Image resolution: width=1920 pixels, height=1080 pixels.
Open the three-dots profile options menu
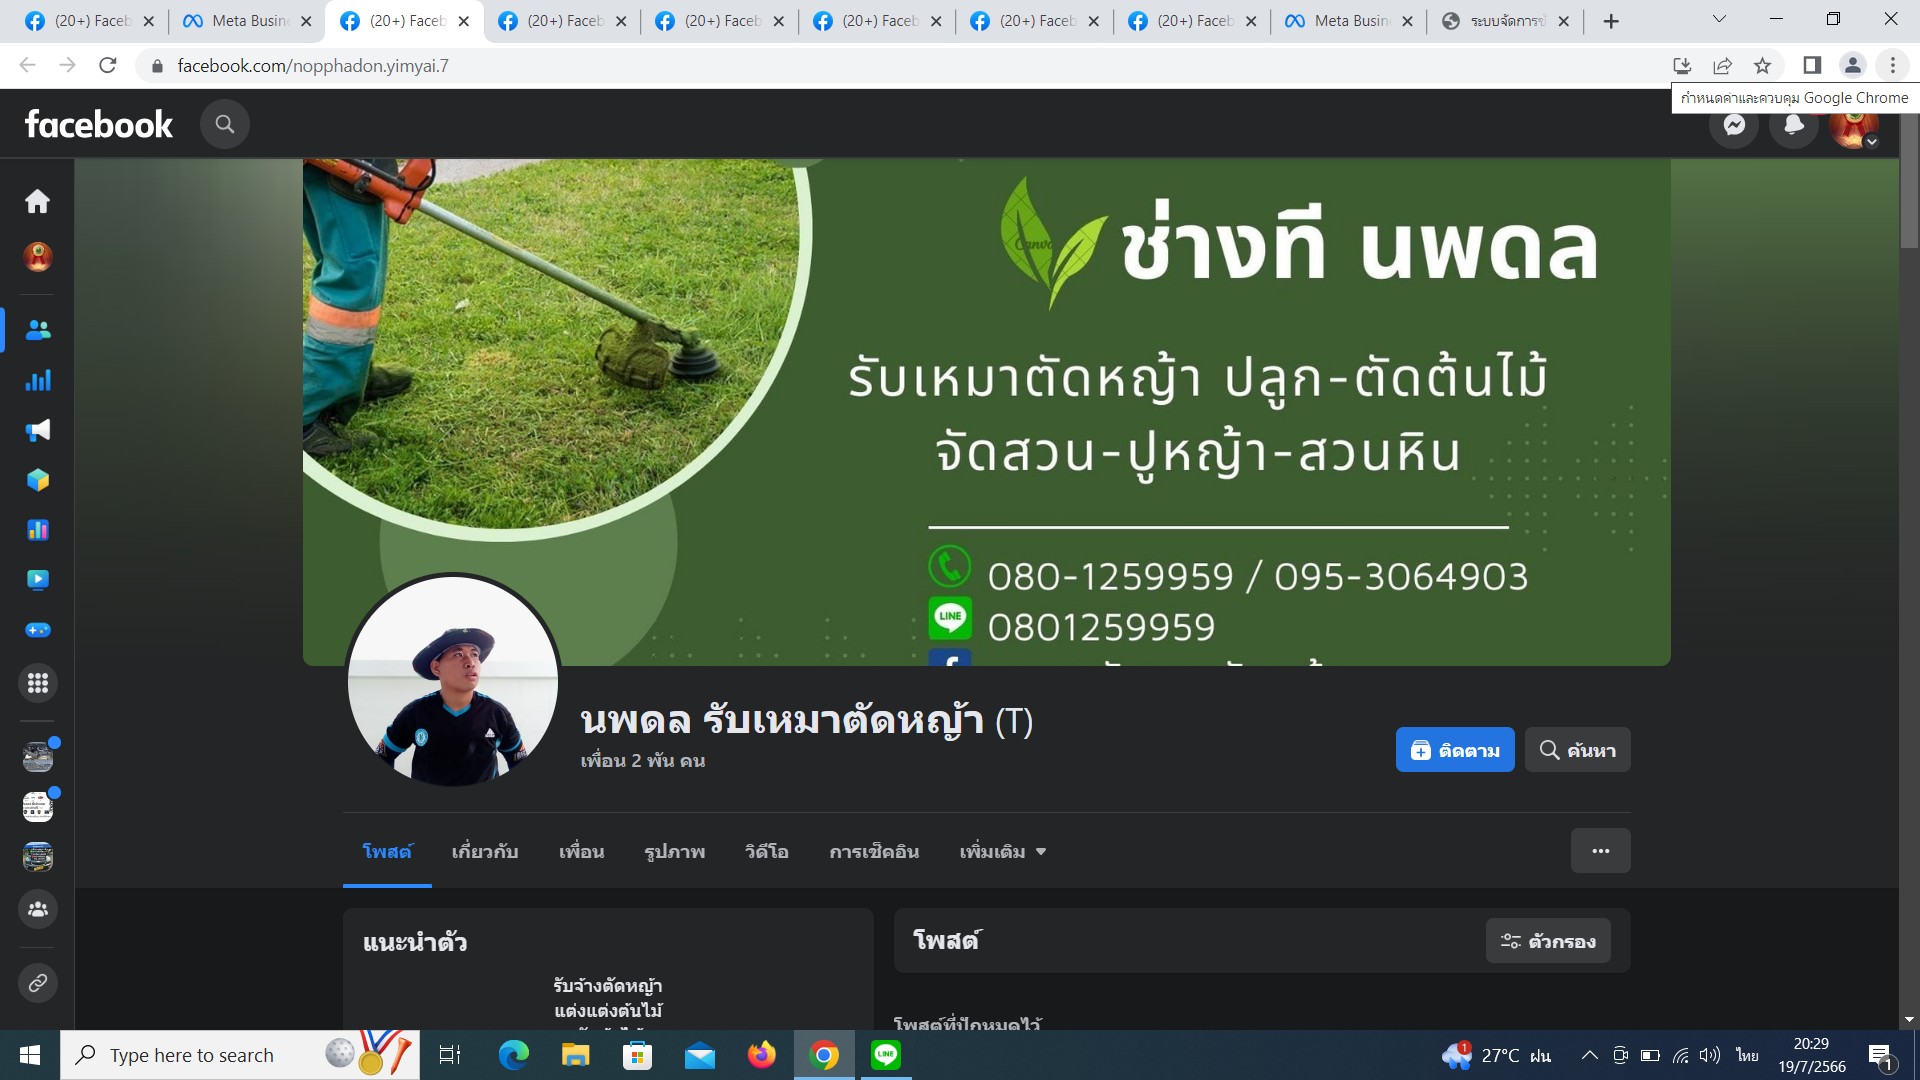coord(1600,851)
